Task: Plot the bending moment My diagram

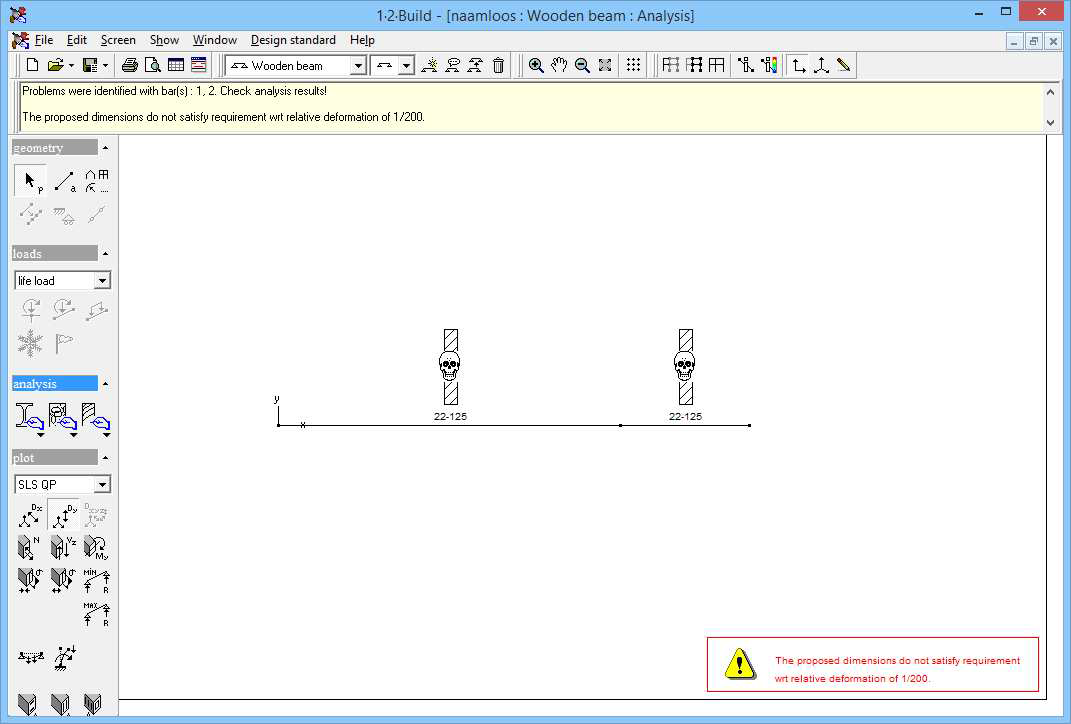Action: [96, 546]
